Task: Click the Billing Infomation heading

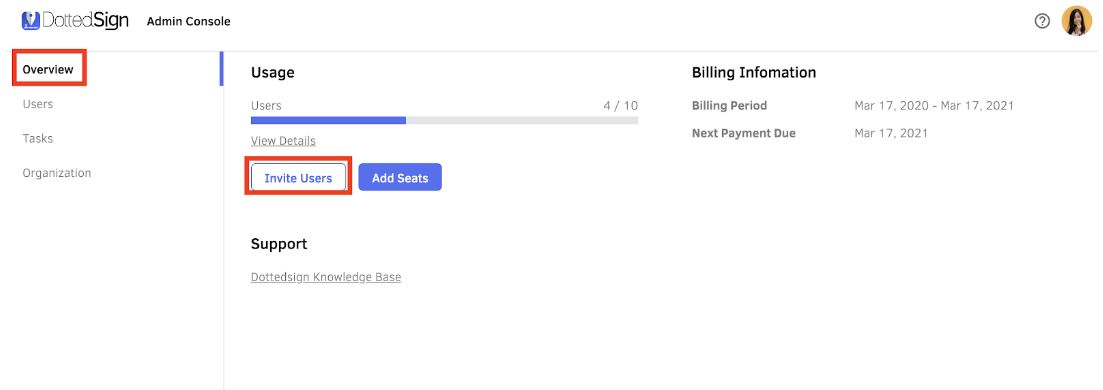Action: (754, 73)
